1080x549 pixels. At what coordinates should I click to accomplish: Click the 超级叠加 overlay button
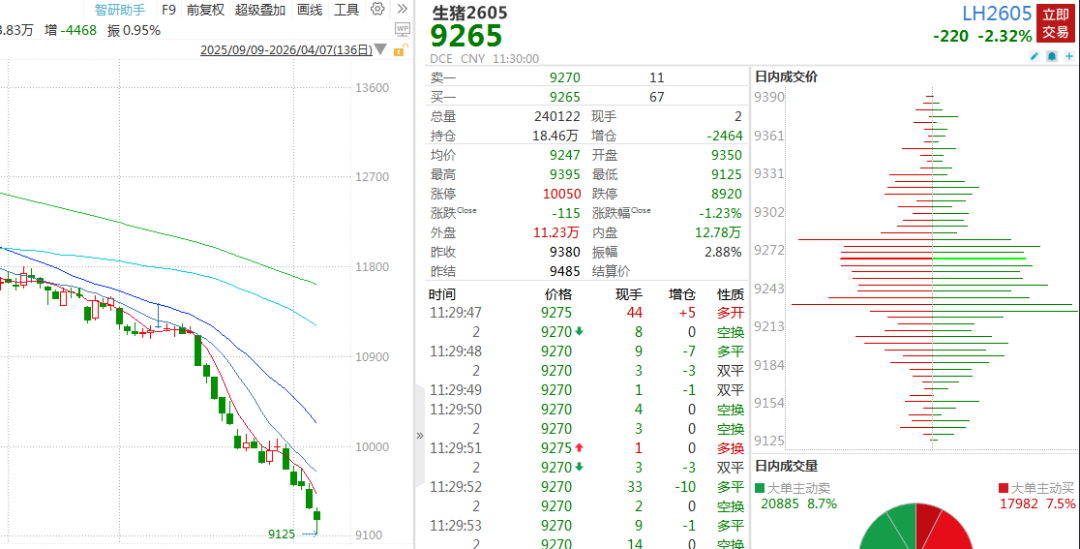[260, 10]
